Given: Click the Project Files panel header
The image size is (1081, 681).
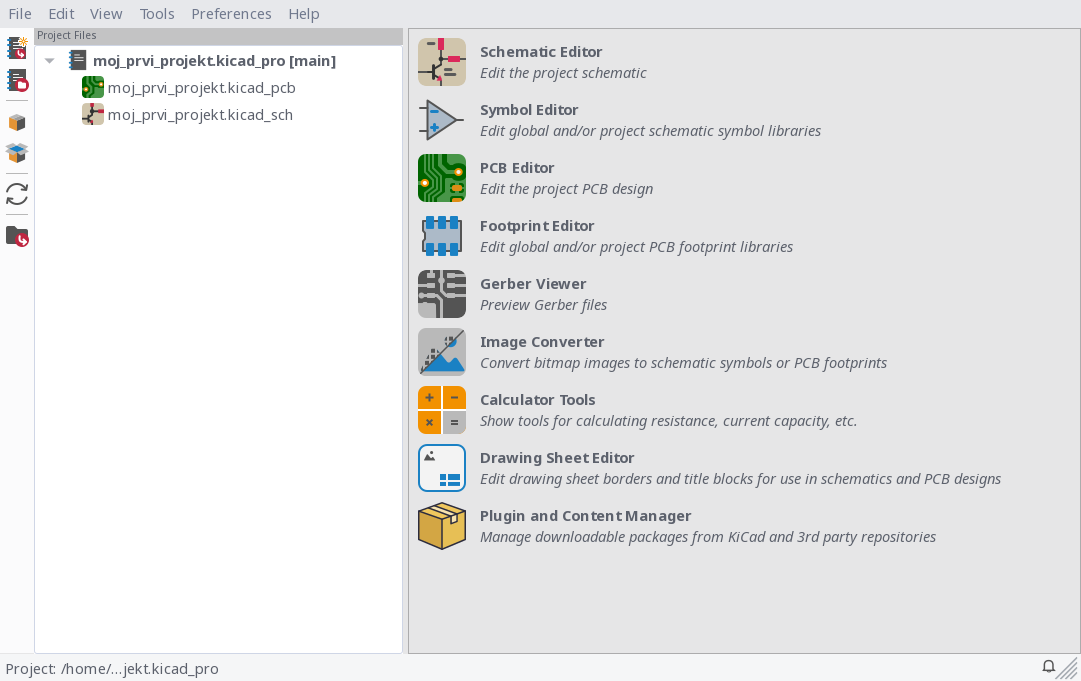Looking at the screenshot, I should point(219,36).
